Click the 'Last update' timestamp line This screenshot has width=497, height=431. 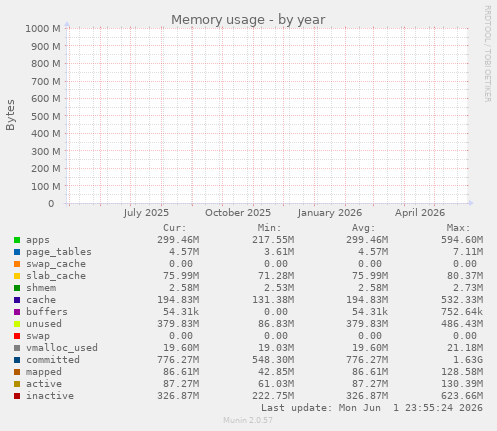(372, 408)
